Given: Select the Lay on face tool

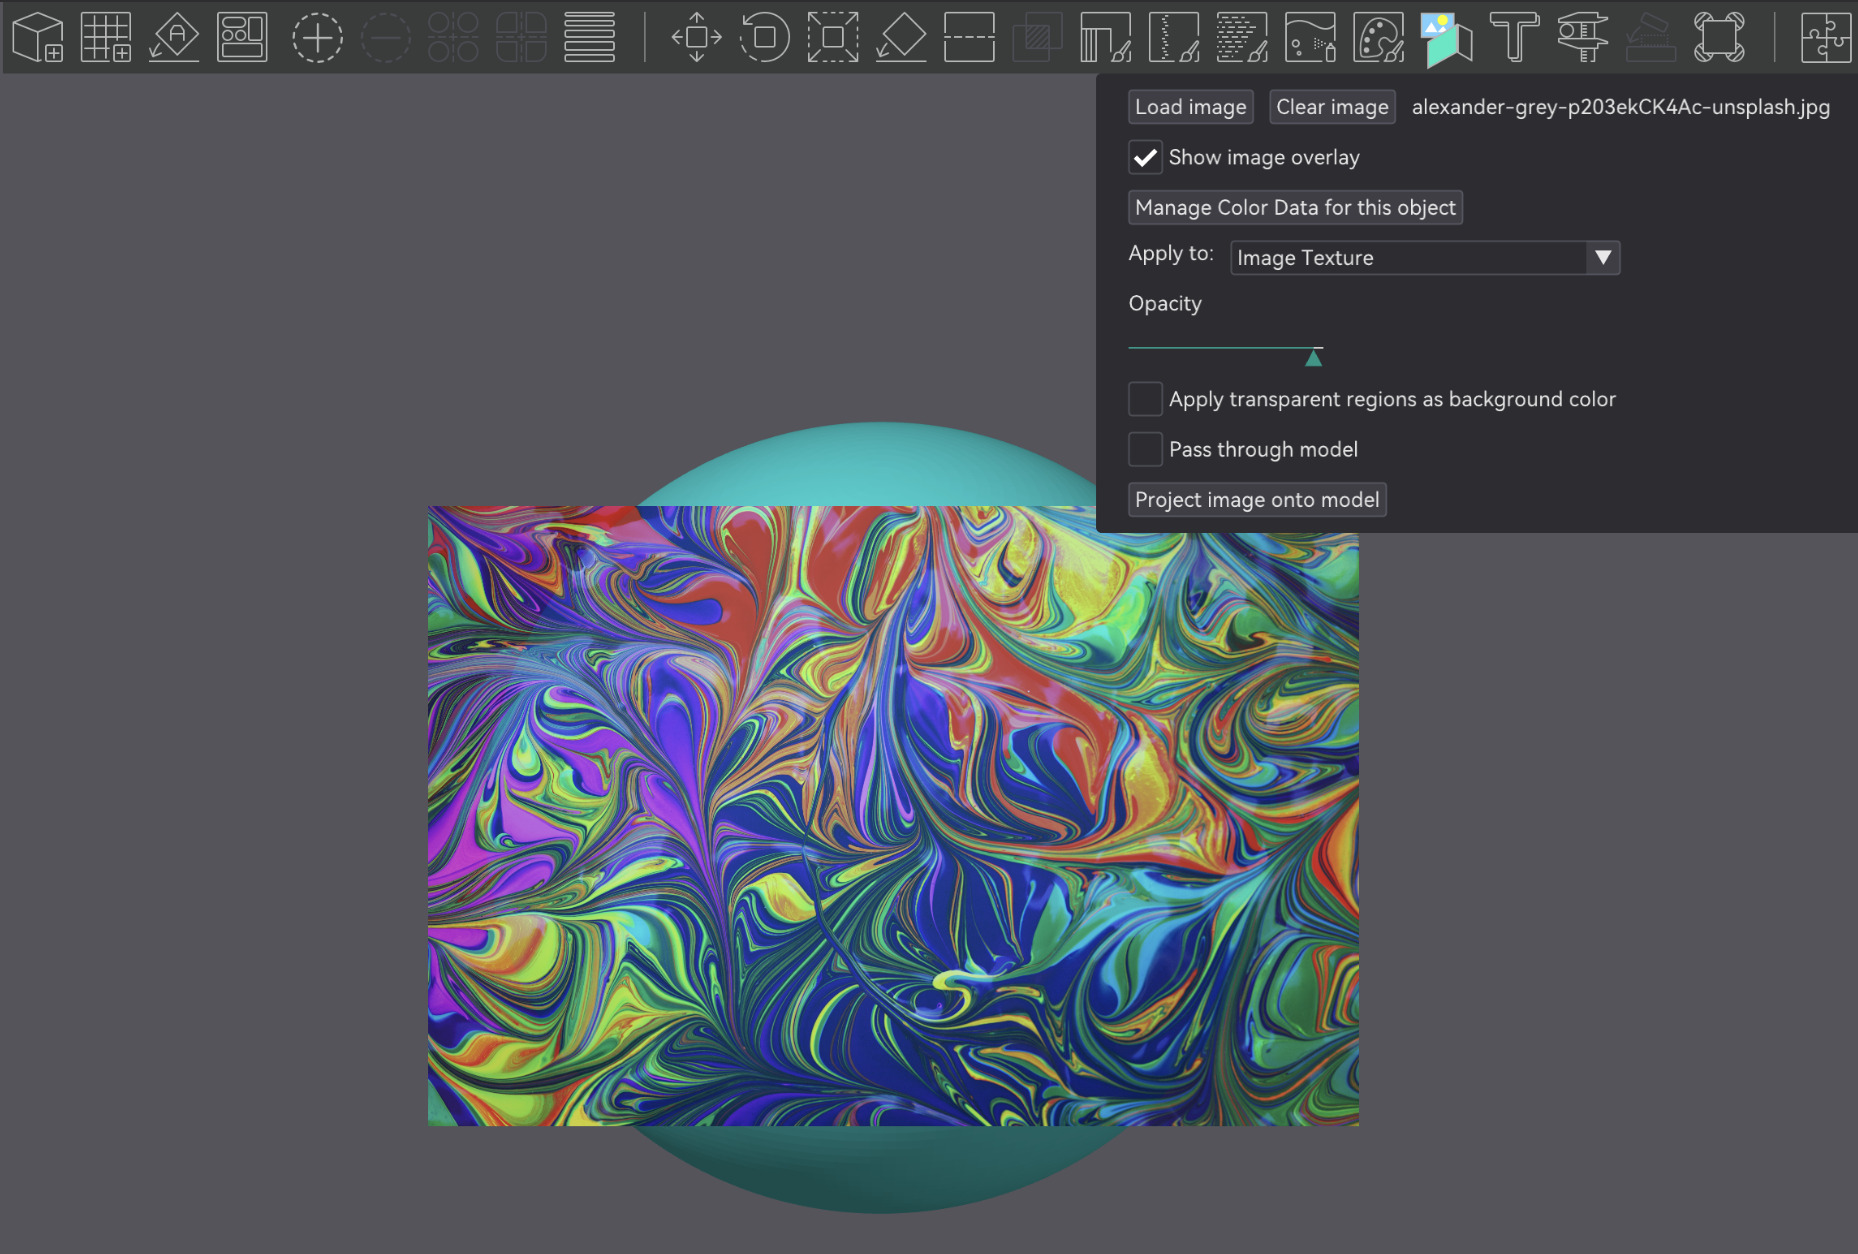Looking at the screenshot, I should point(901,37).
